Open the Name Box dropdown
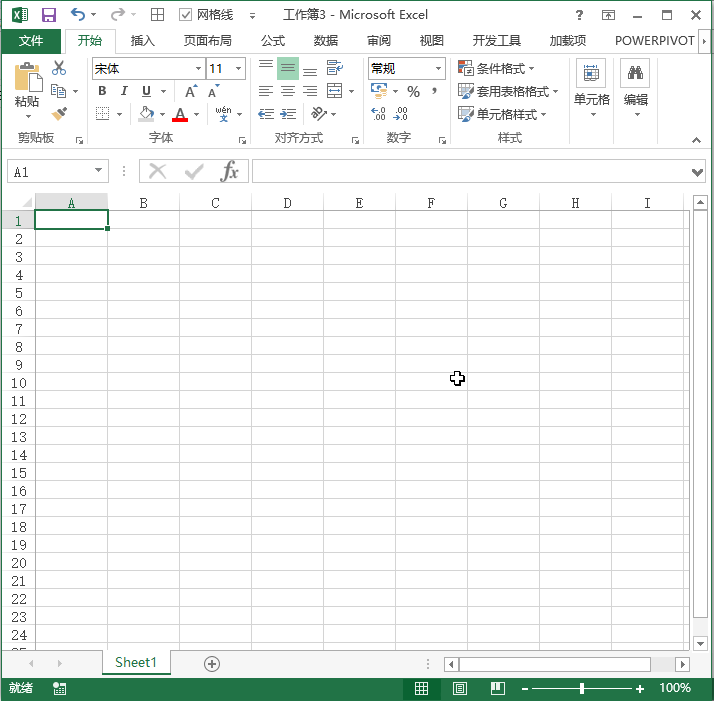This screenshot has height=701, width=714. (98, 171)
